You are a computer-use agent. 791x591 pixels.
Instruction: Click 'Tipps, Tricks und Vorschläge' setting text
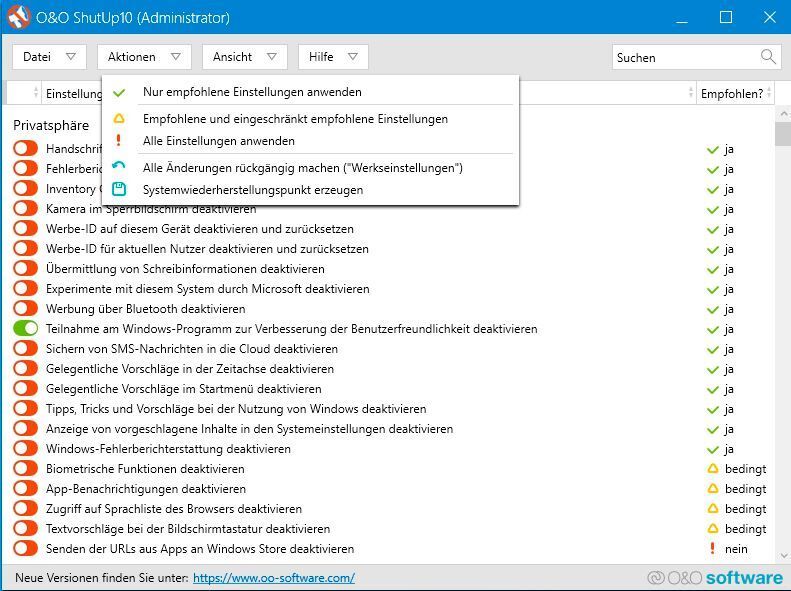tap(236, 408)
